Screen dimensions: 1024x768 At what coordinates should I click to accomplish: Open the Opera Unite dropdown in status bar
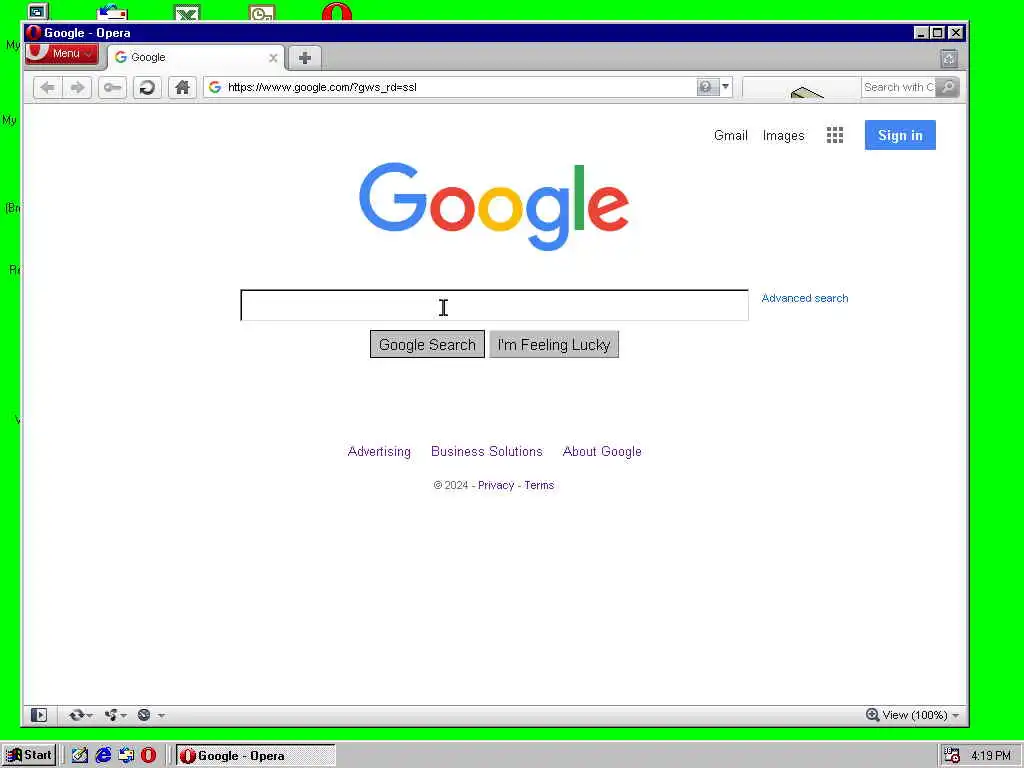coord(115,715)
